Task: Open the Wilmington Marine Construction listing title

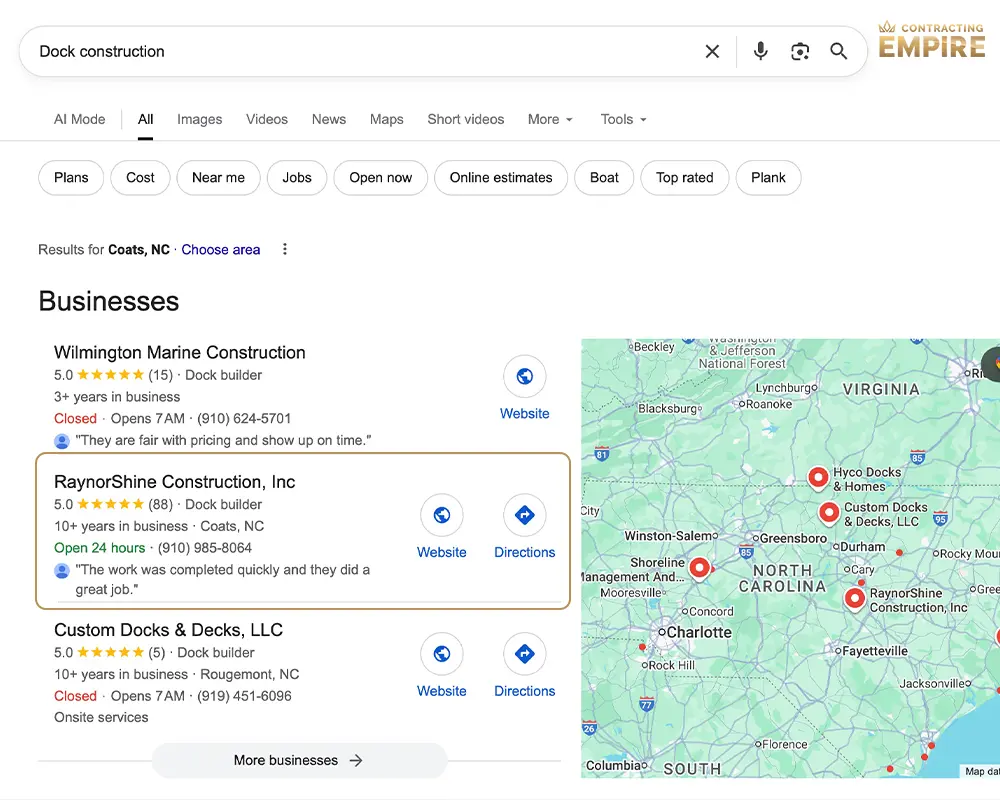Action: pos(179,353)
